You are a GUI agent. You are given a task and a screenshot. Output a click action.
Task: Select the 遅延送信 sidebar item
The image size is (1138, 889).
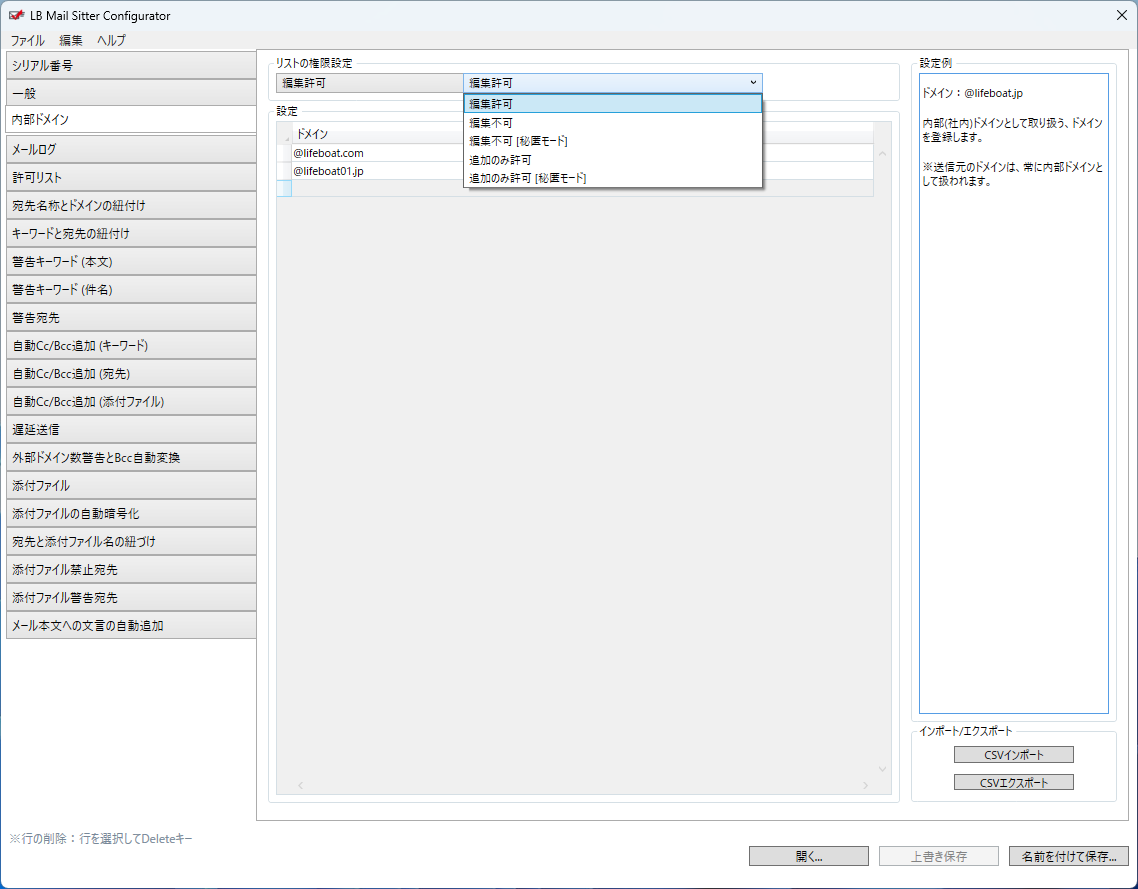tap(128, 430)
